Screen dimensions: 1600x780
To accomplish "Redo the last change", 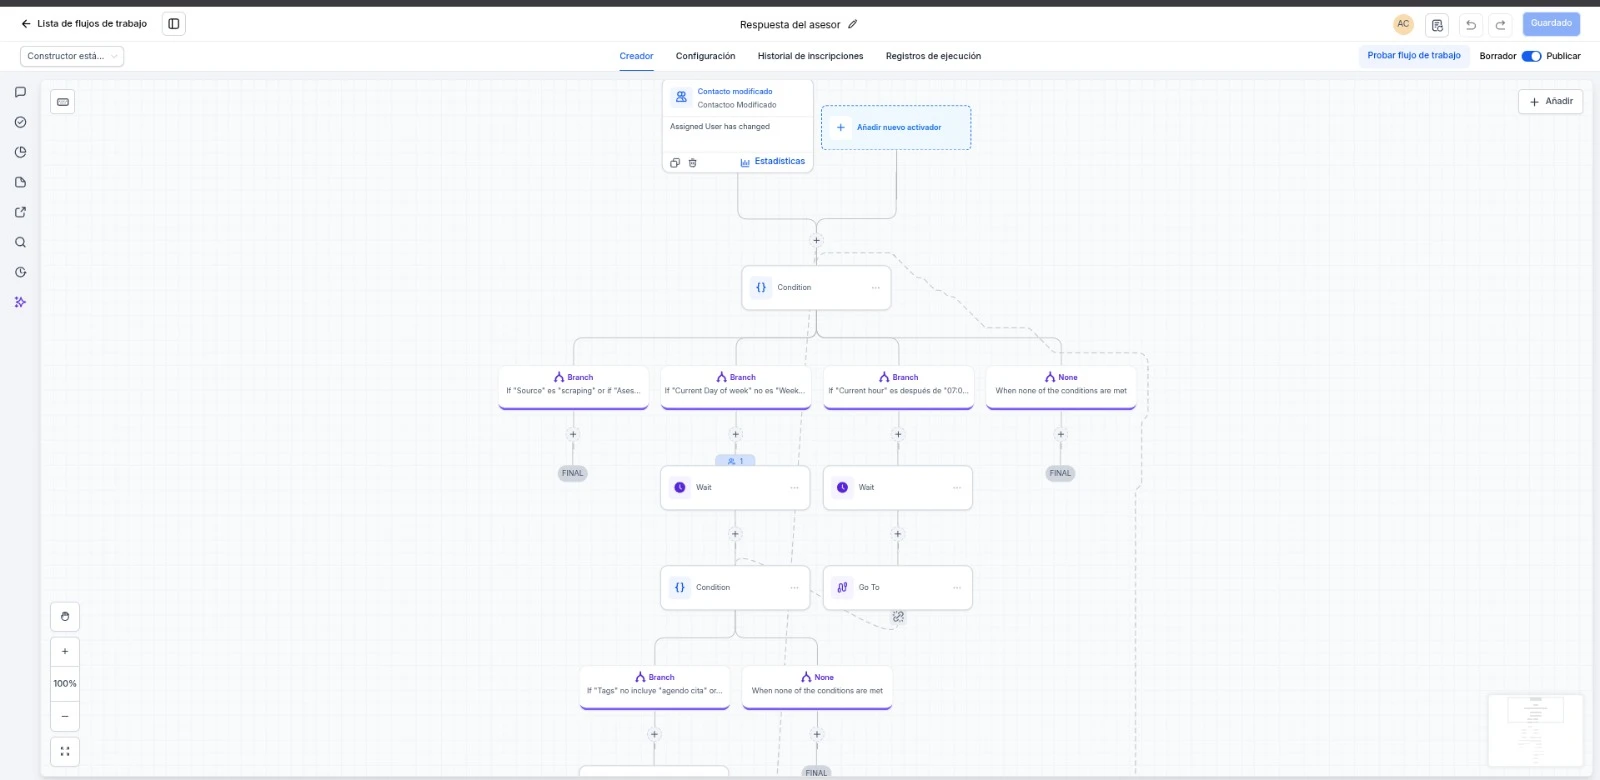I will coord(1500,25).
